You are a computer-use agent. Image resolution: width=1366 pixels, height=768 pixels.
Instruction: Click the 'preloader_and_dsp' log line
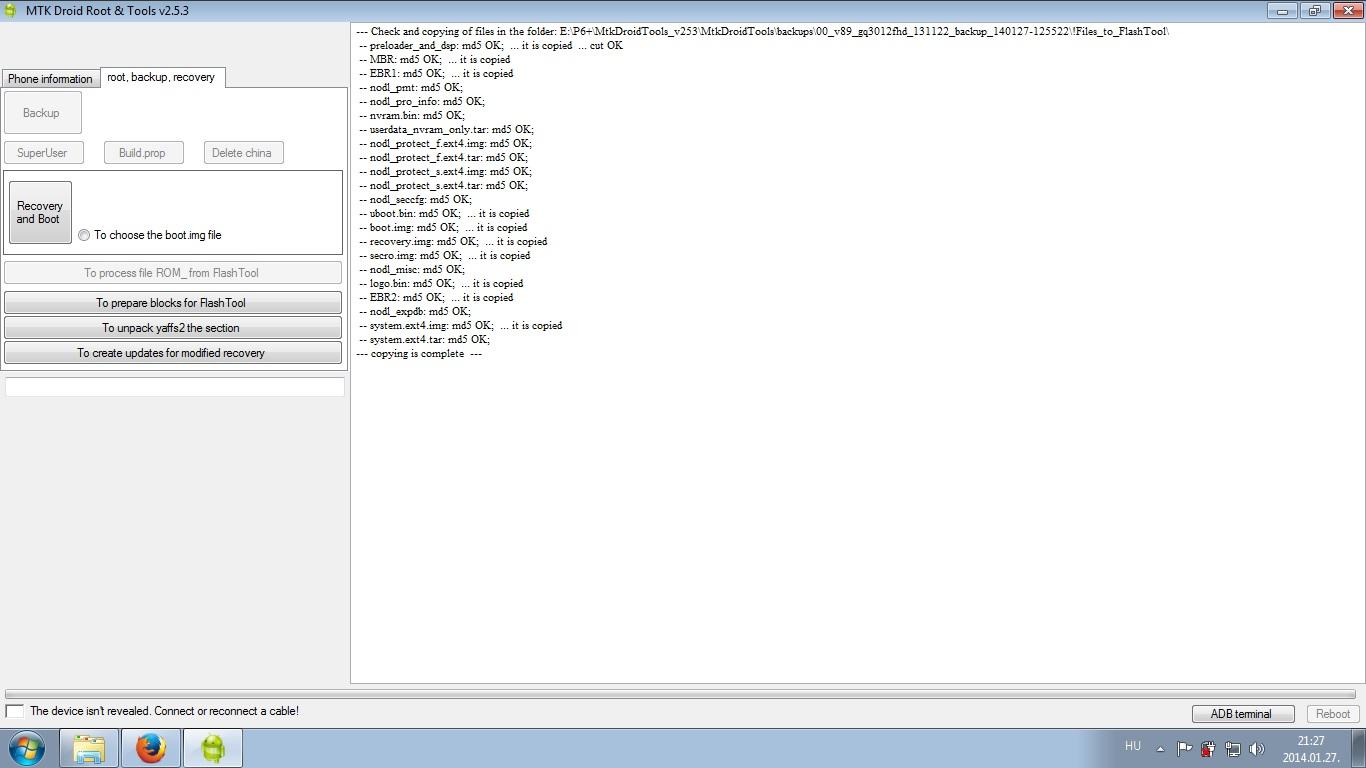tap(491, 46)
